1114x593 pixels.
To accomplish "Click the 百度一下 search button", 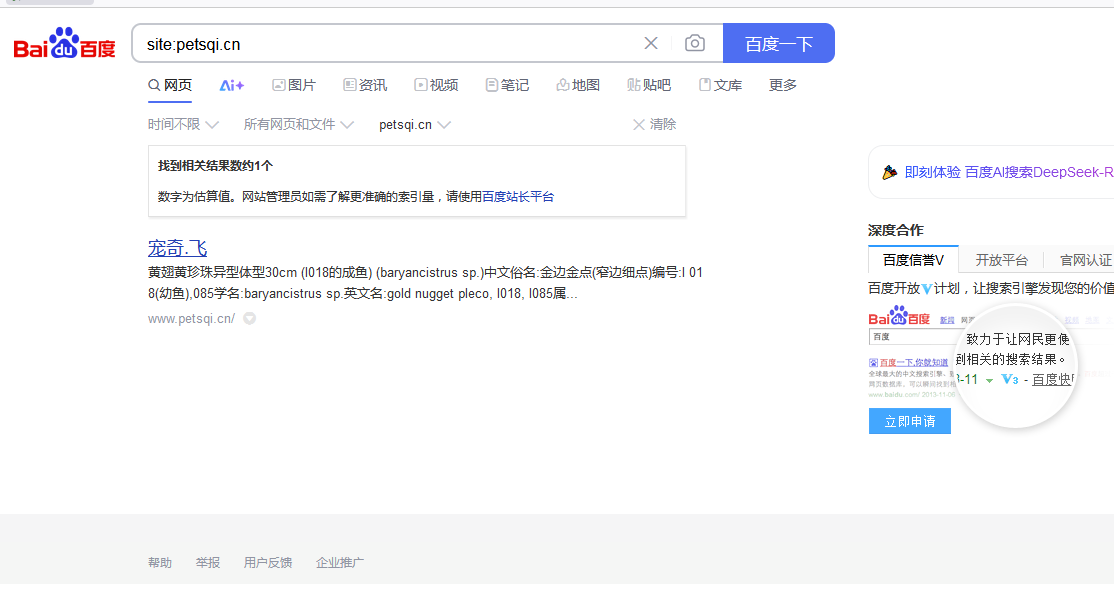I will 779,43.
